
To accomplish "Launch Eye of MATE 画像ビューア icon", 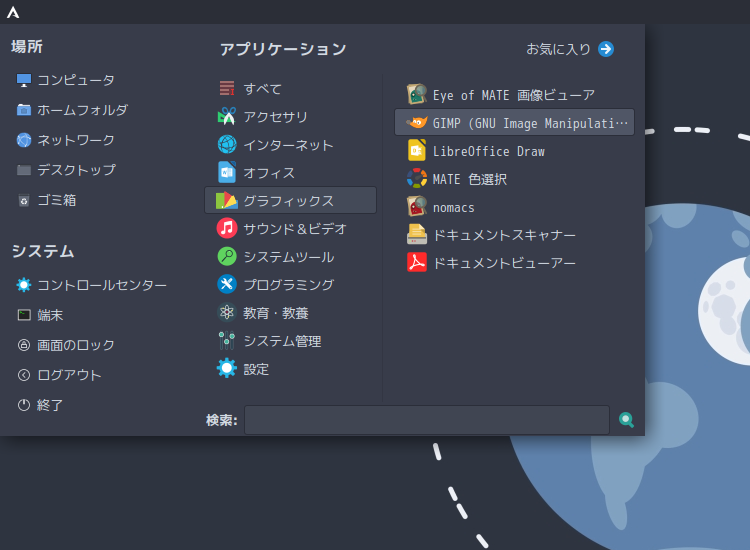I will [x=417, y=95].
